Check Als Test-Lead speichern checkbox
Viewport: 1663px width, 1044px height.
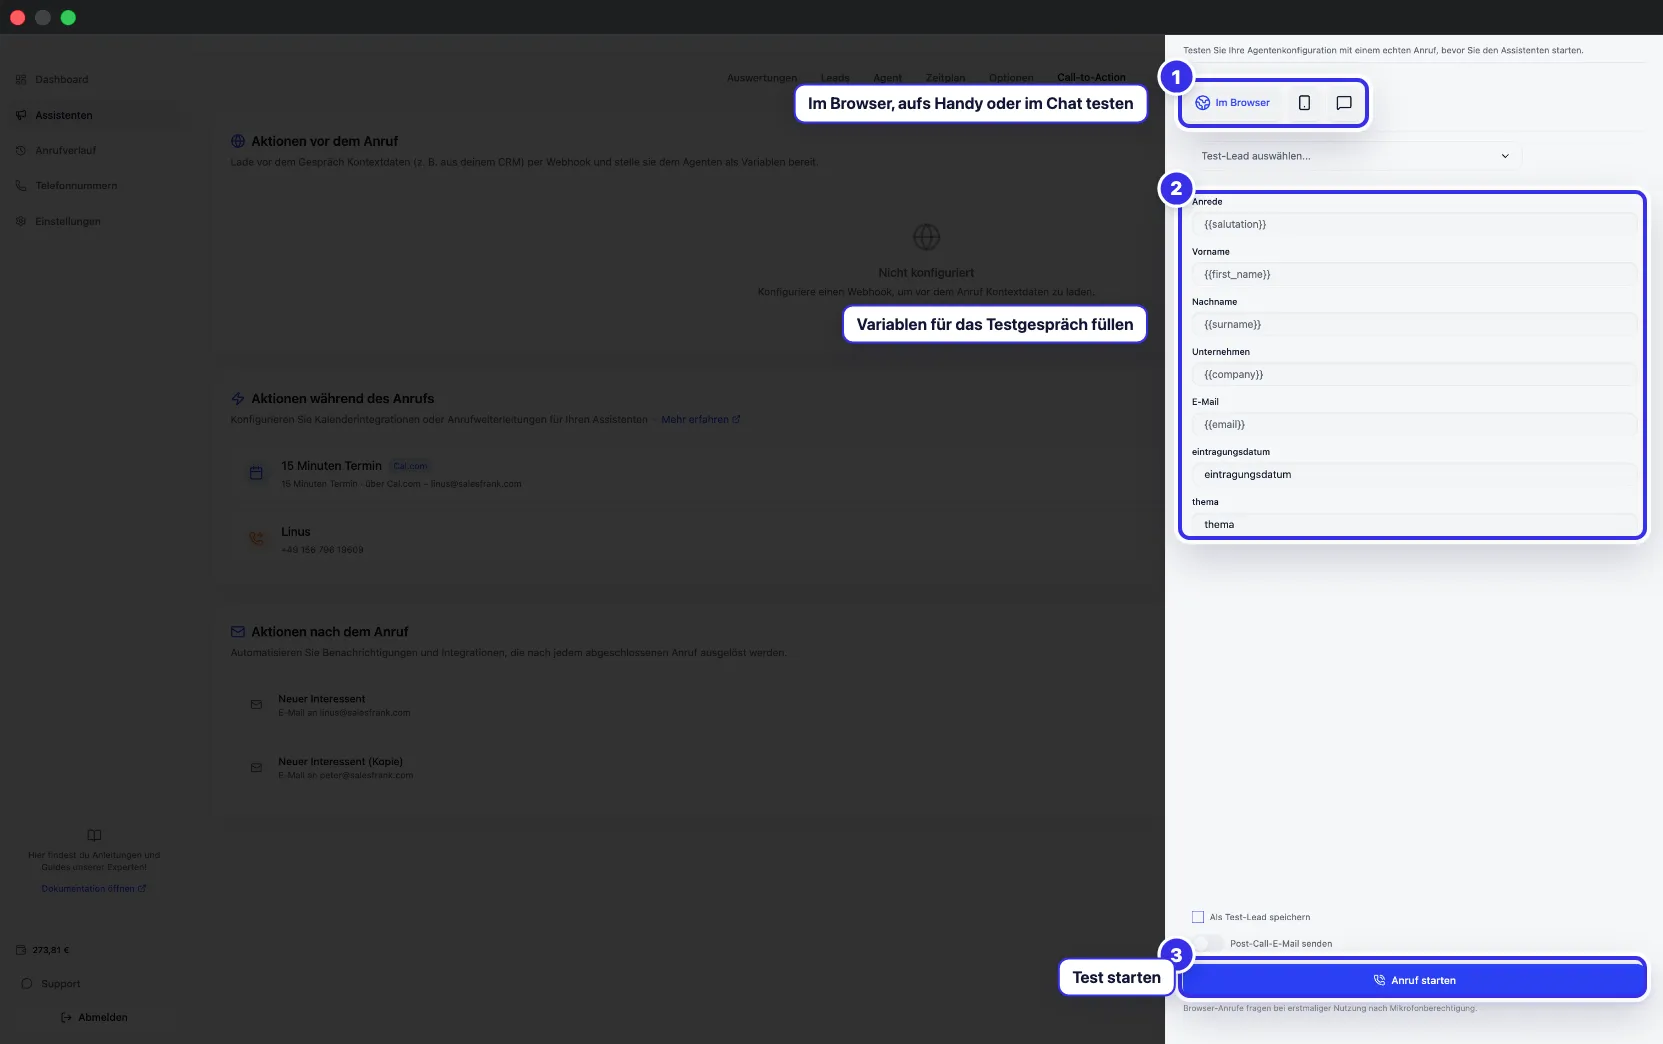pos(1198,917)
